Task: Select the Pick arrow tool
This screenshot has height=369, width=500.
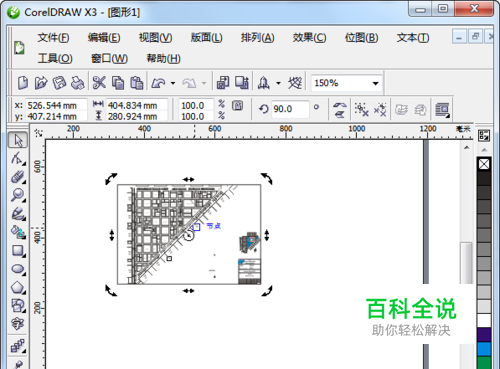Action: tap(18, 140)
